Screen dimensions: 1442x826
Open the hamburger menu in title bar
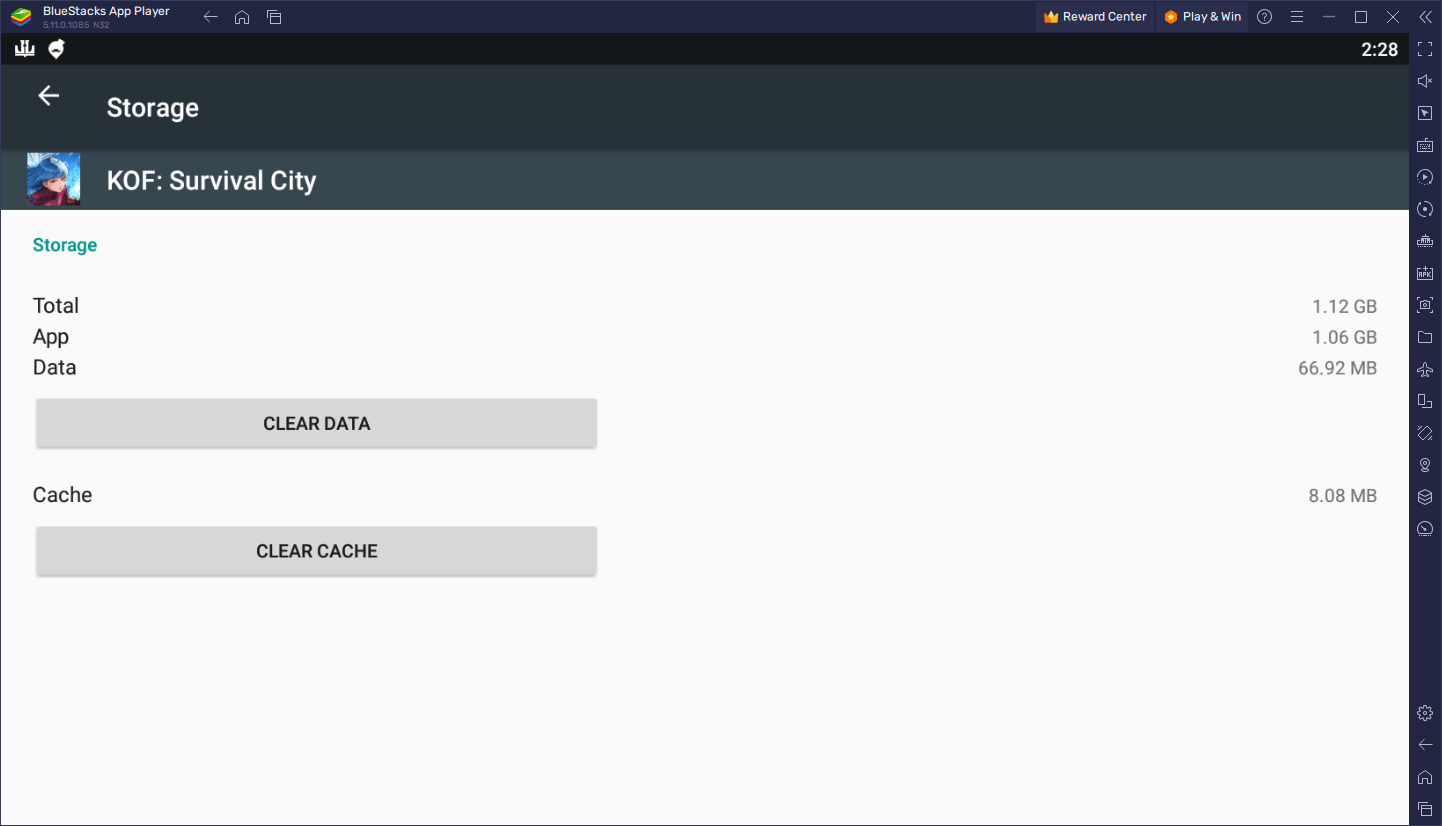click(x=1297, y=17)
